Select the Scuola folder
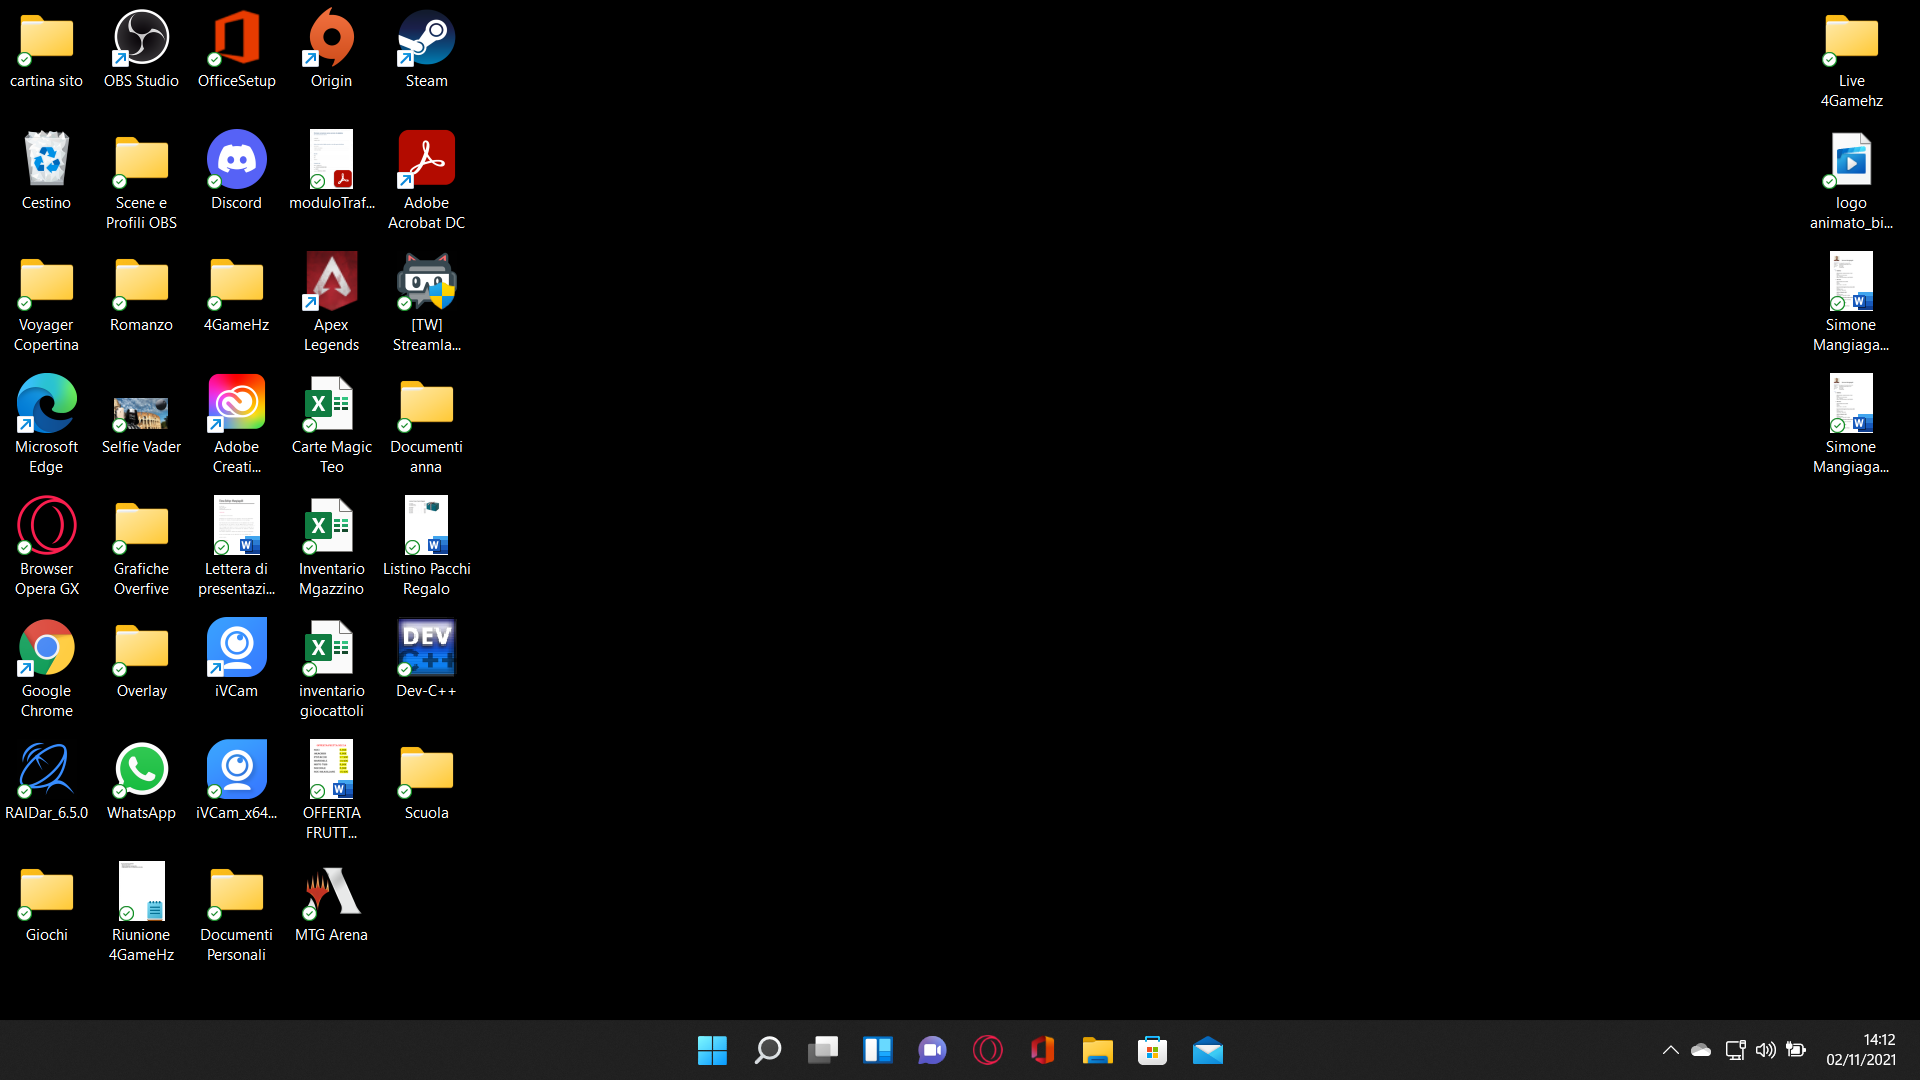Image resolution: width=1920 pixels, height=1080 pixels. coord(426,782)
